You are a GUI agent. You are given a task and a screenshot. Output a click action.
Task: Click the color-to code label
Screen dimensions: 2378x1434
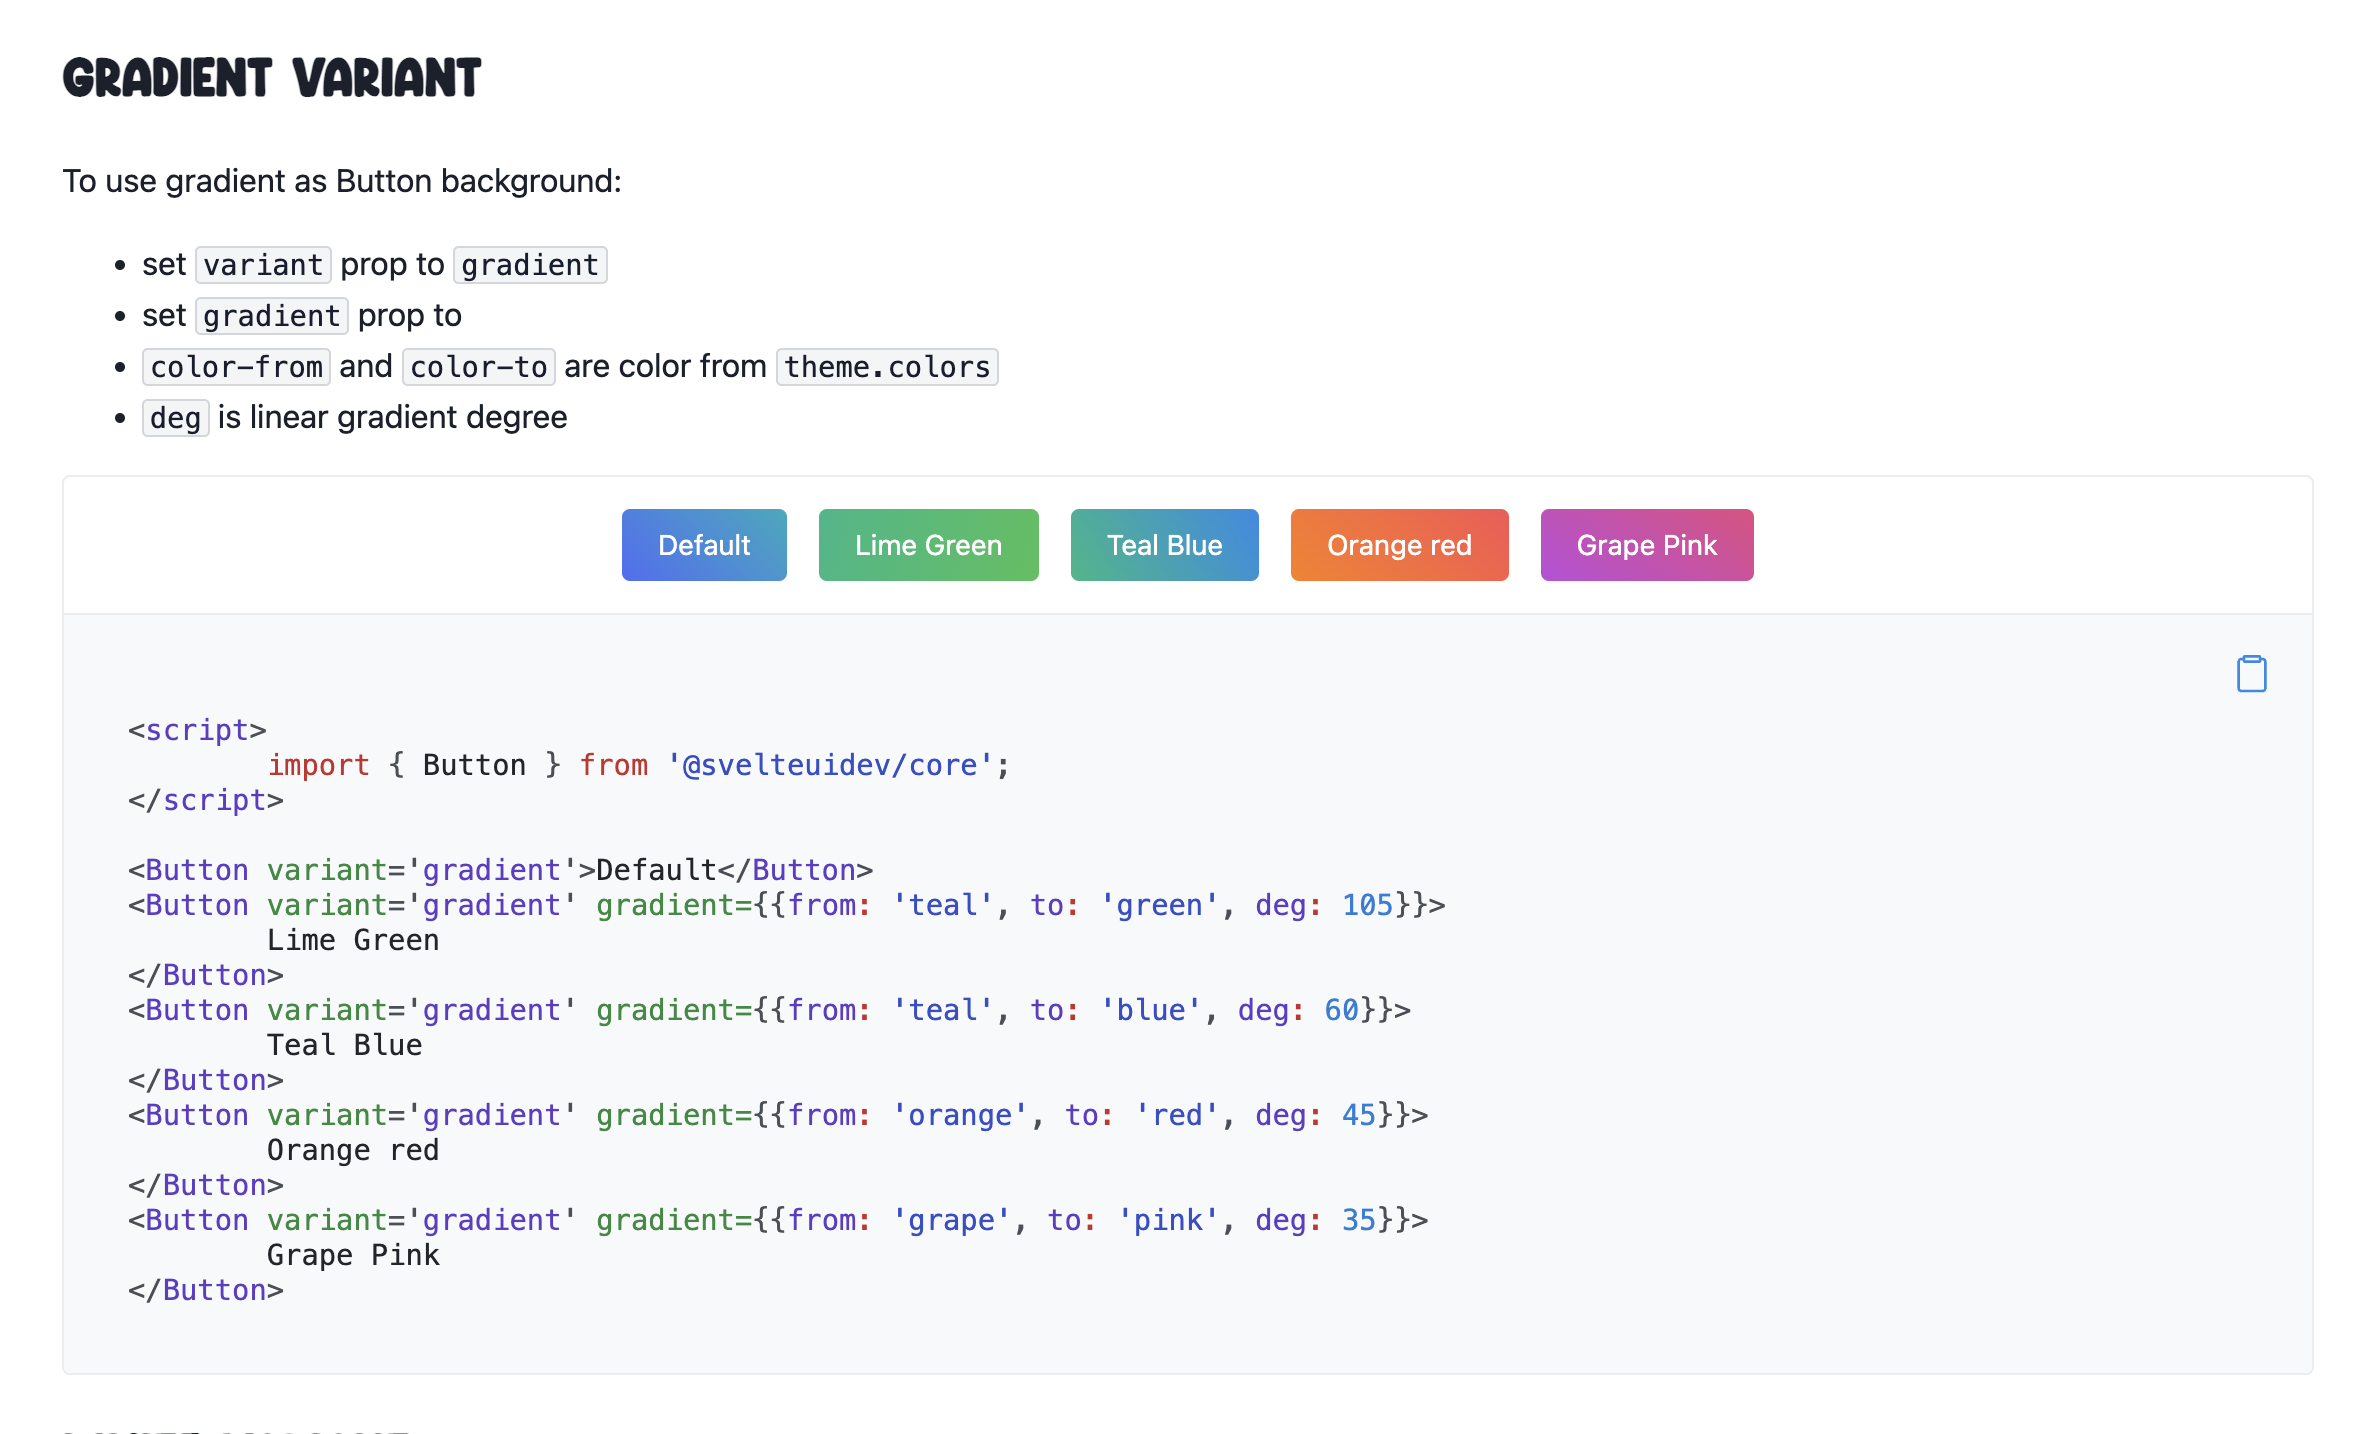tap(478, 366)
